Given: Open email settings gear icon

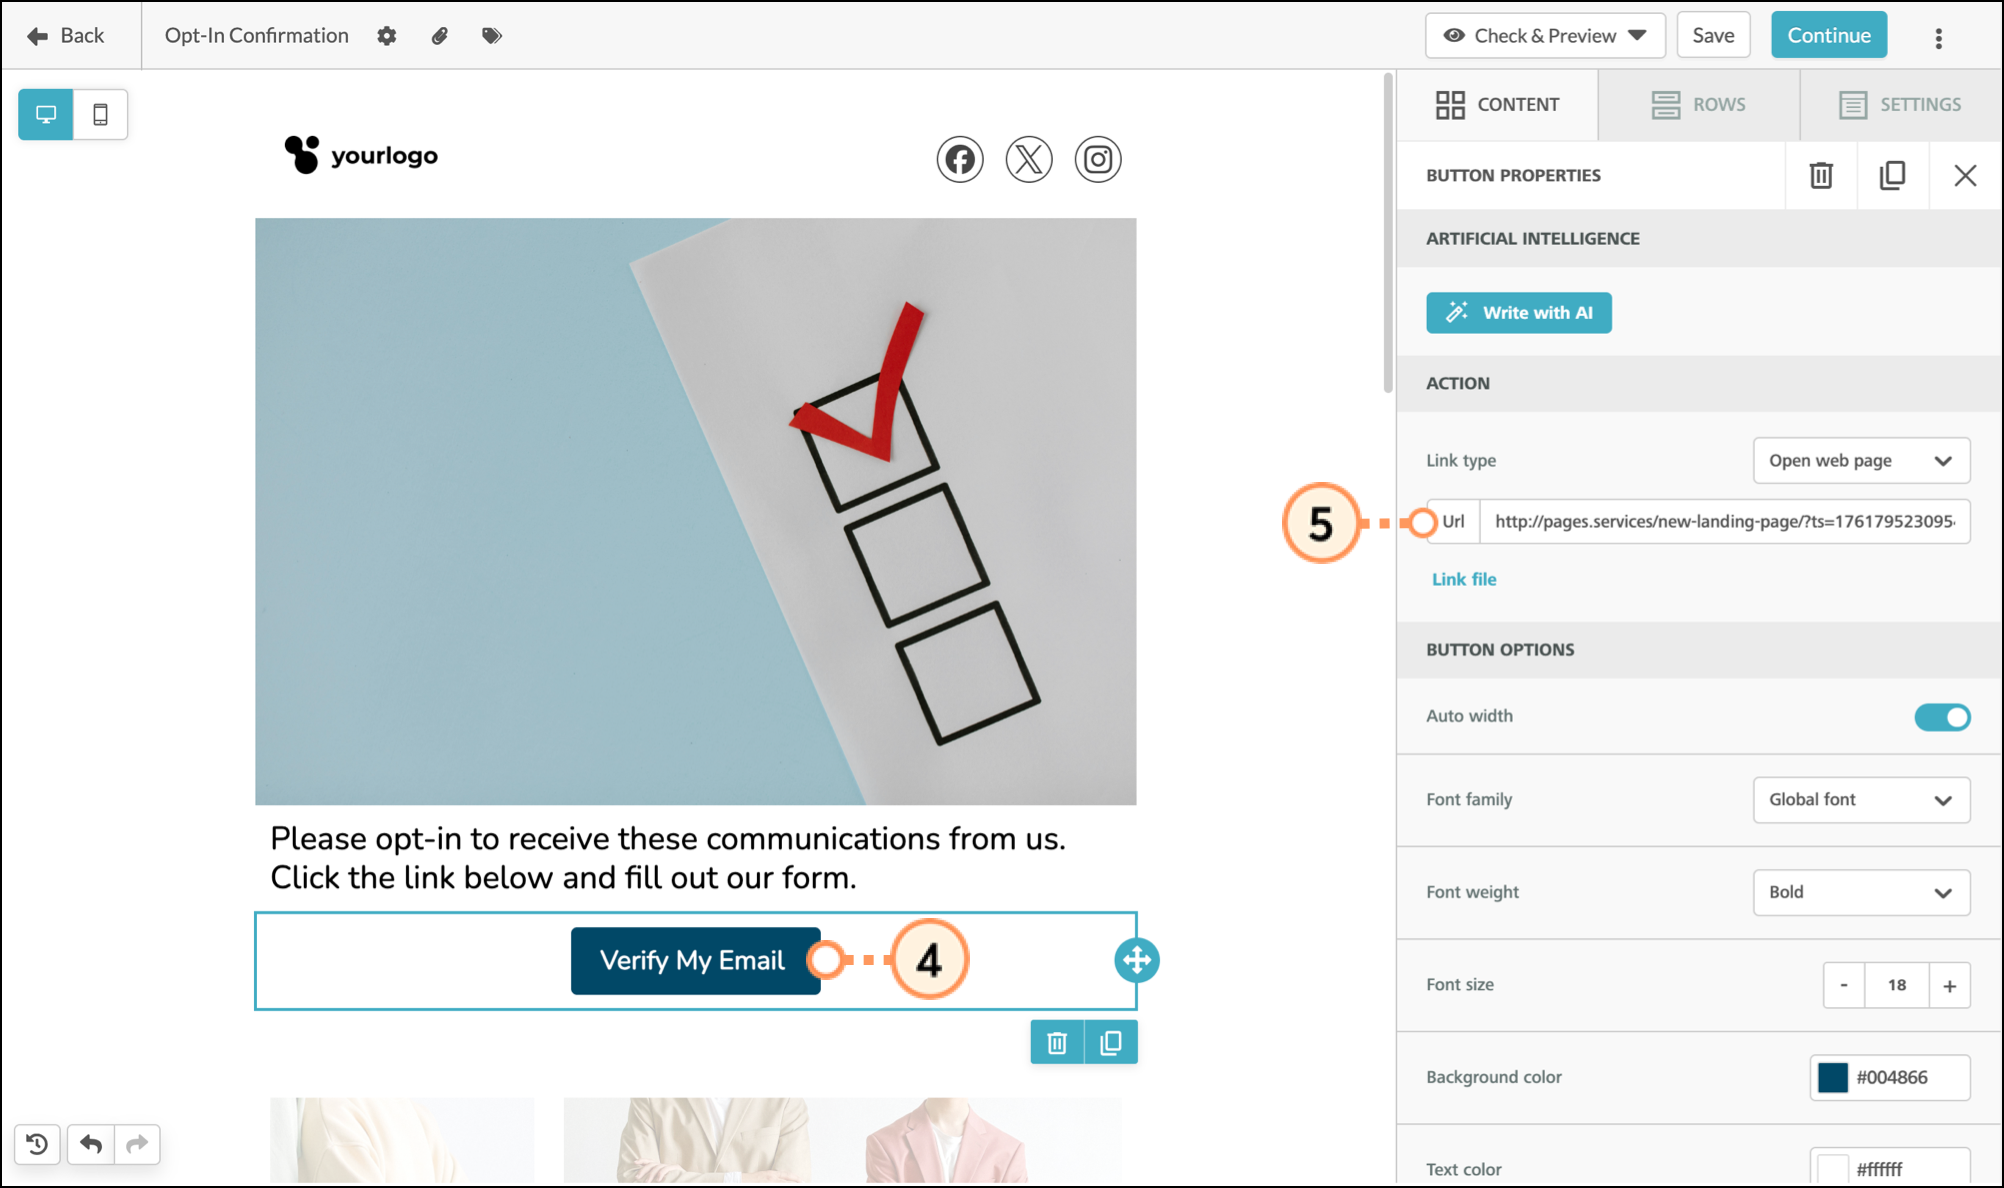Looking at the screenshot, I should pyautogui.click(x=387, y=36).
